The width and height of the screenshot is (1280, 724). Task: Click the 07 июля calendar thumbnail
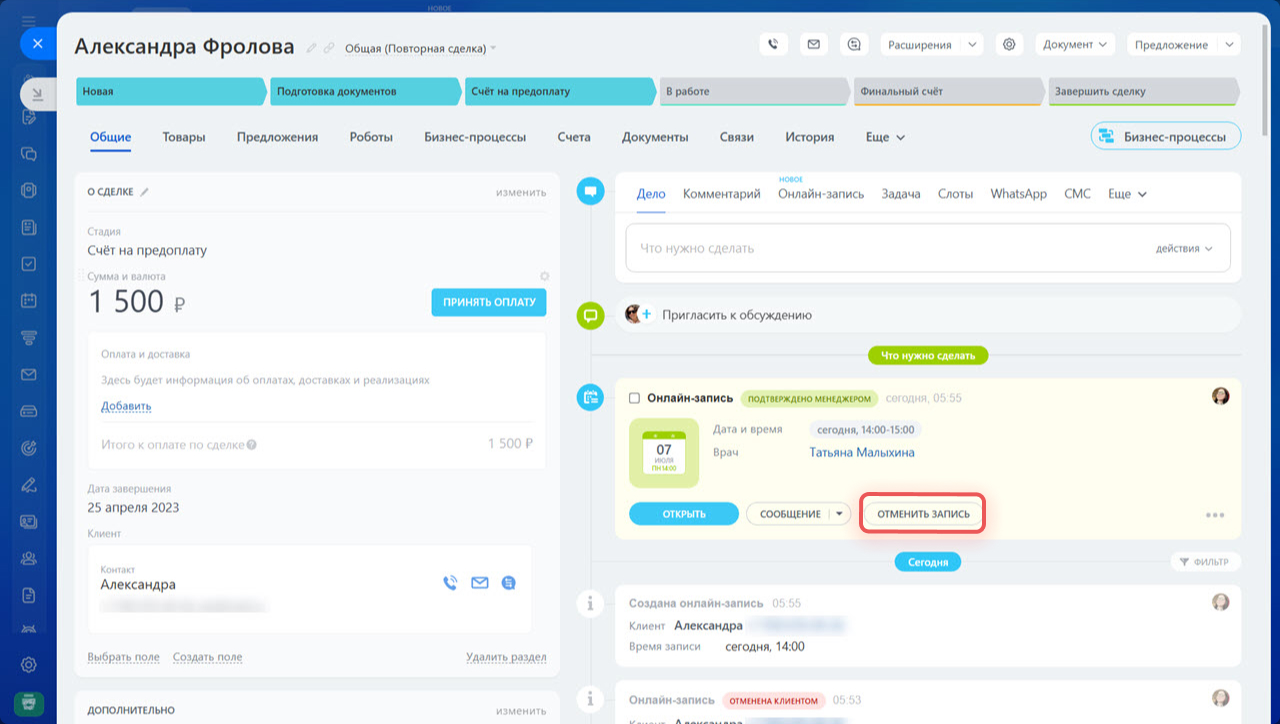click(x=664, y=453)
